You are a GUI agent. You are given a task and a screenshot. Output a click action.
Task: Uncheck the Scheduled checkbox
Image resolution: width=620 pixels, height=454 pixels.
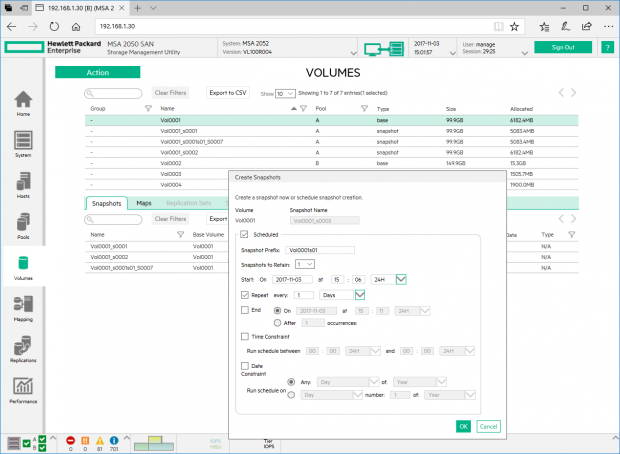point(245,234)
